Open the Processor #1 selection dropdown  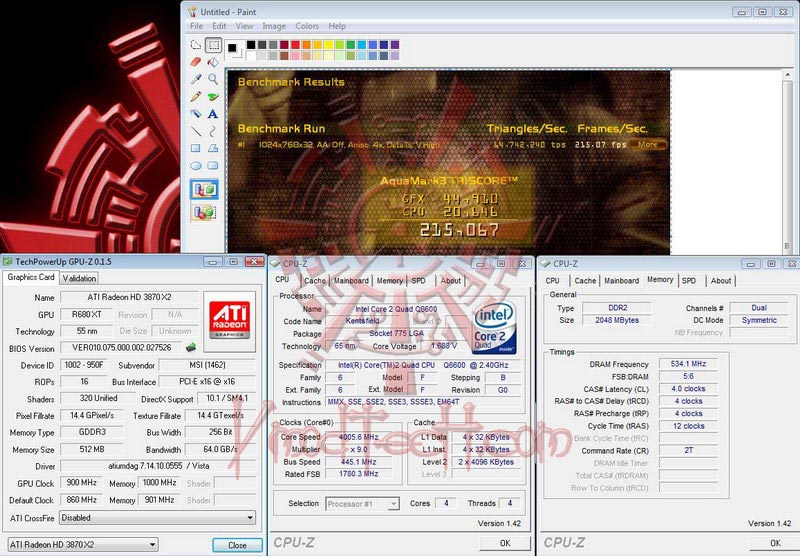[x=362, y=503]
